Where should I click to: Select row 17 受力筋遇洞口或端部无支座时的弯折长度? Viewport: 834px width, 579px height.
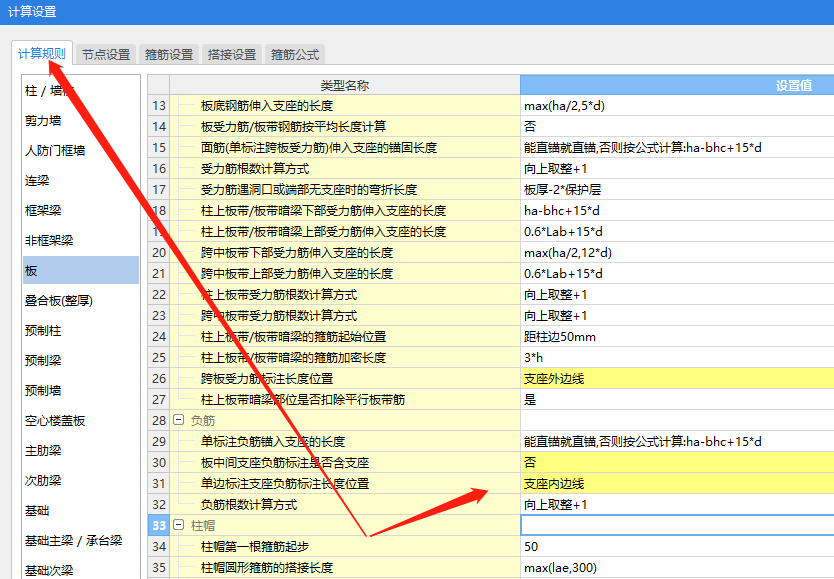point(308,189)
